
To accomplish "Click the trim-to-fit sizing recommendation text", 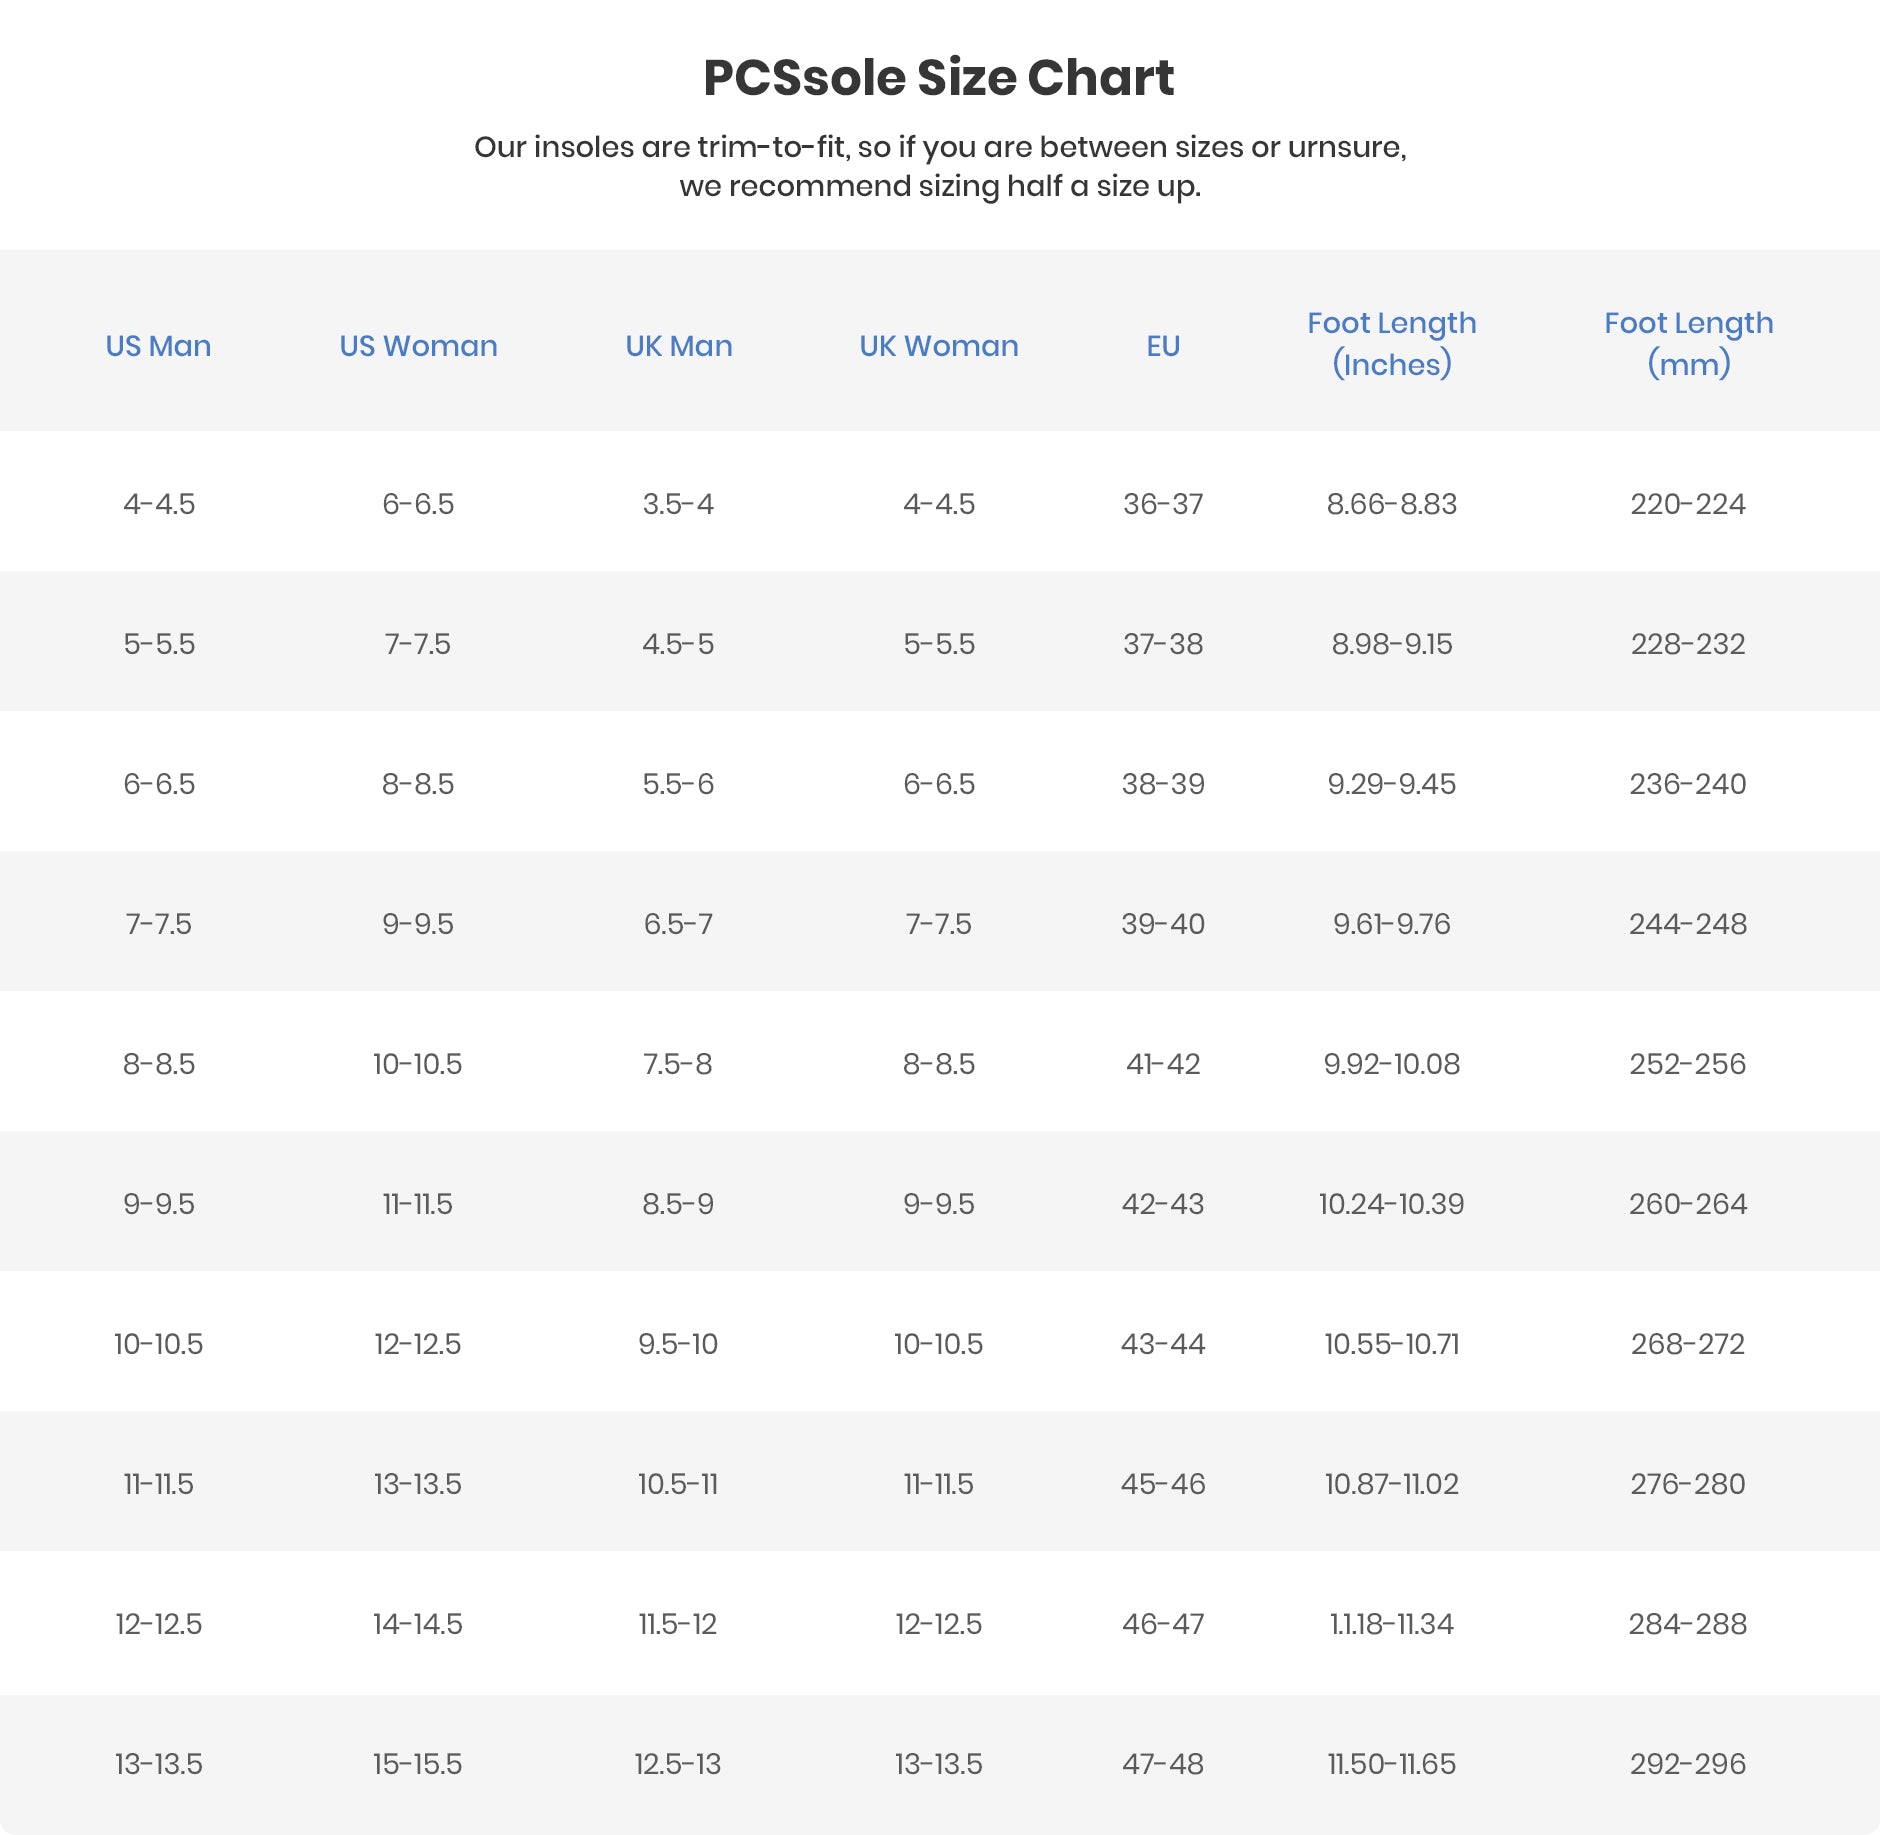I will click(939, 166).
